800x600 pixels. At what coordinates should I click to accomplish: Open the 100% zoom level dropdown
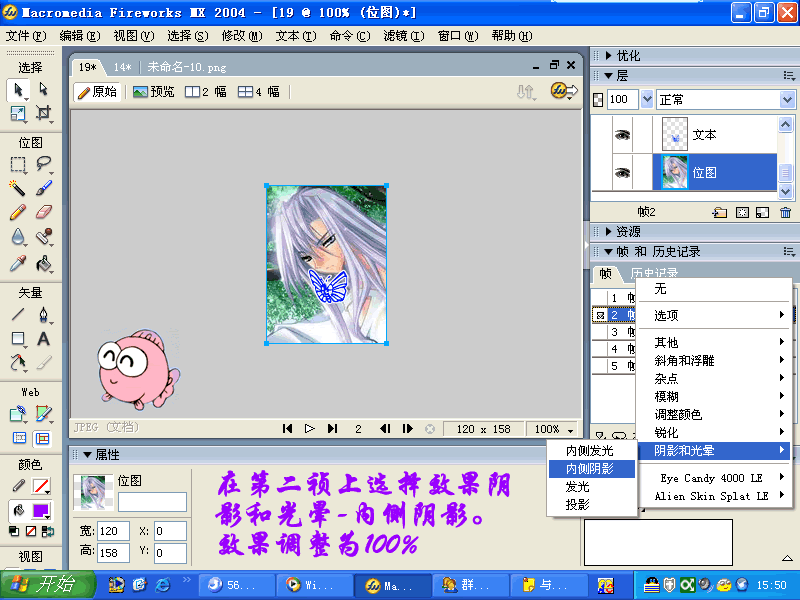click(570, 430)
